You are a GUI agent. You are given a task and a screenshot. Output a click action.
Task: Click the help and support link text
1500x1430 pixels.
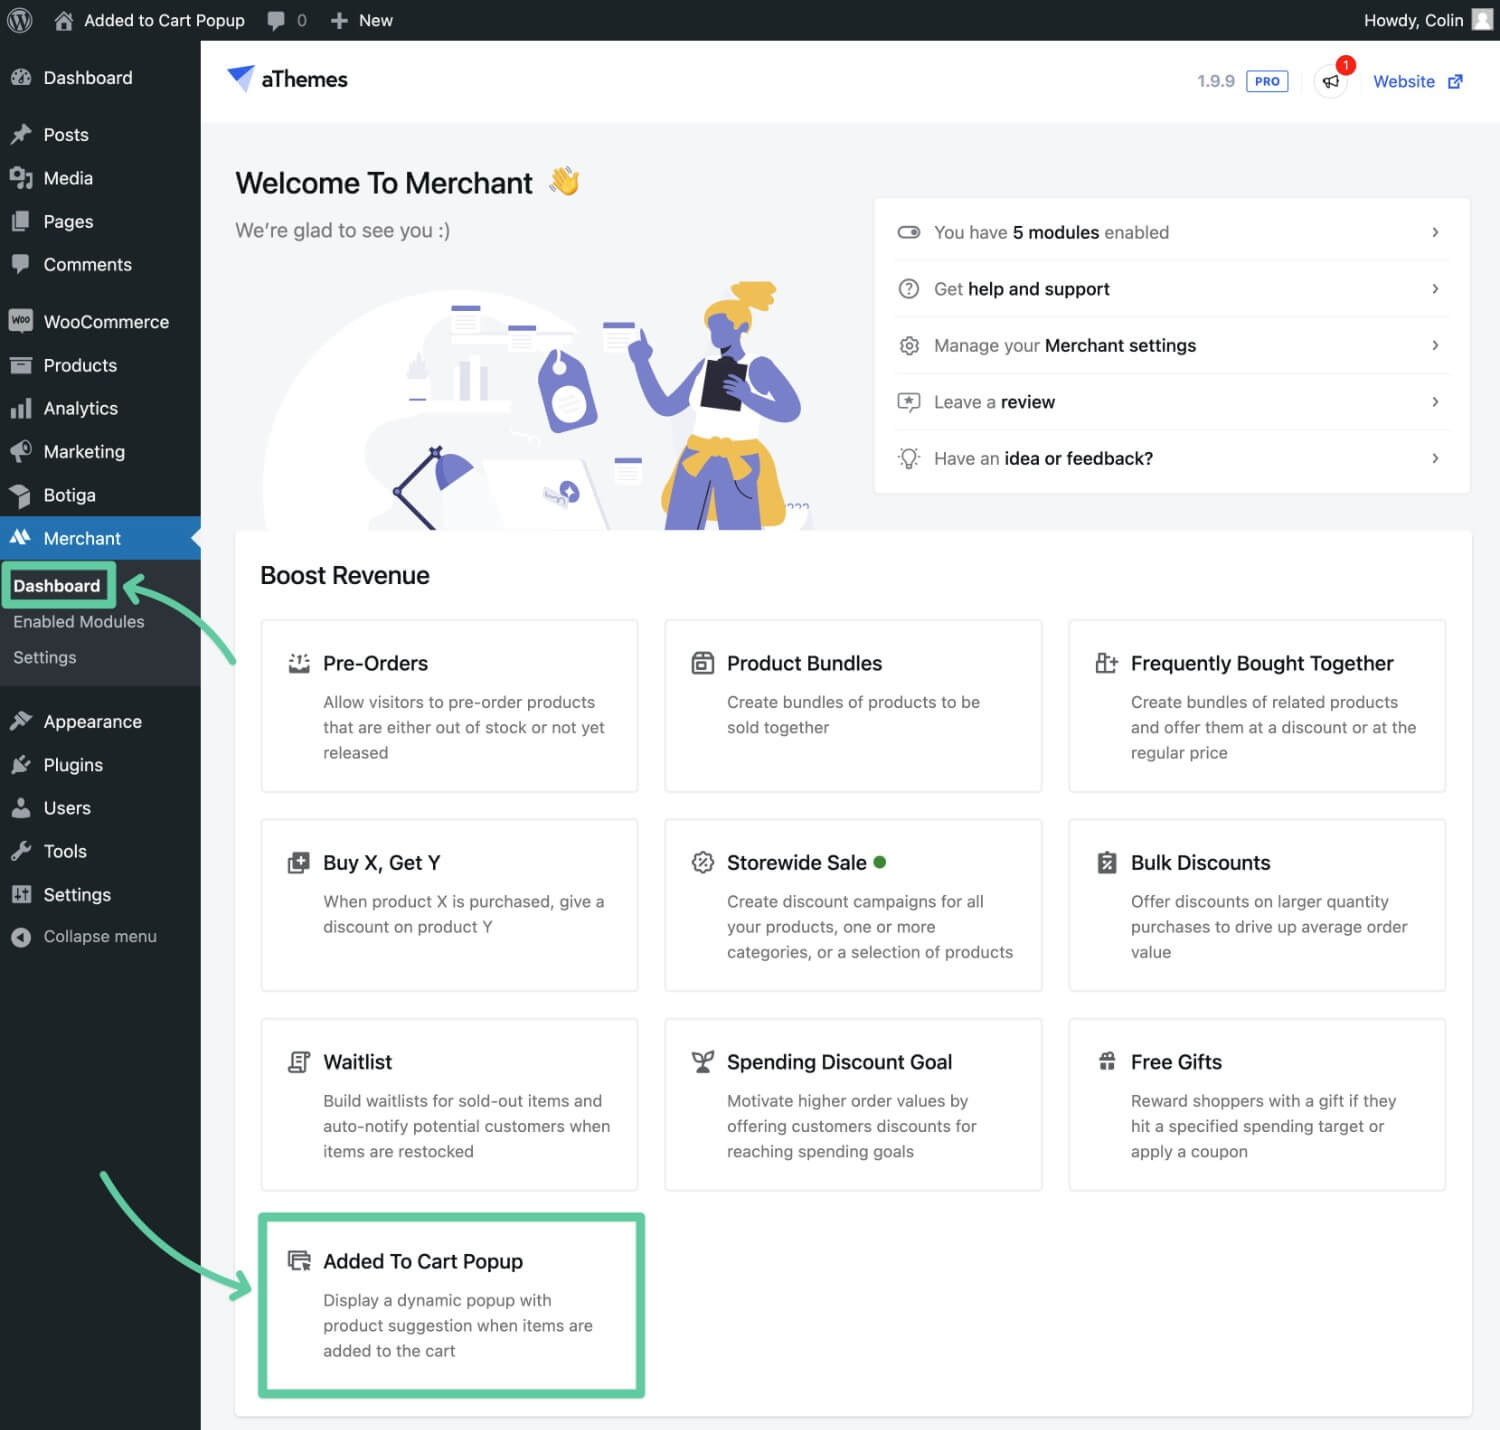(x=1038, y=289)
